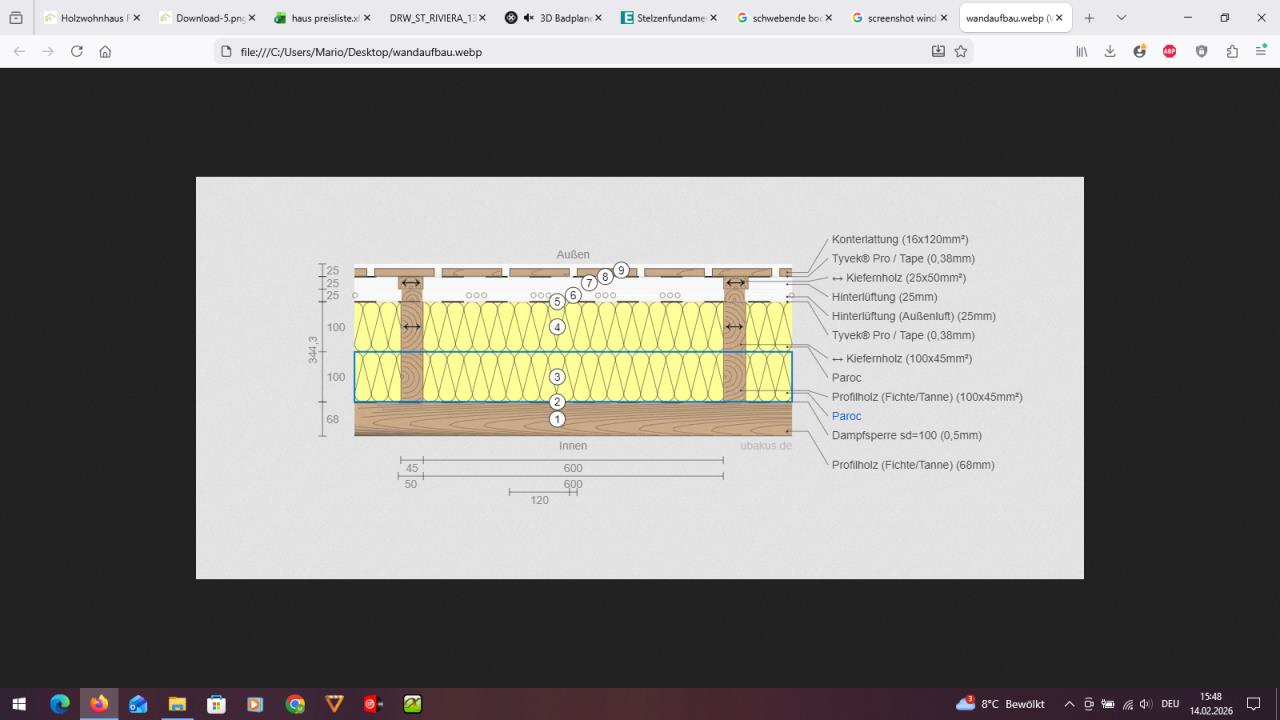
Task: Open a new tab with plus button
Action: coord(1089,18)
